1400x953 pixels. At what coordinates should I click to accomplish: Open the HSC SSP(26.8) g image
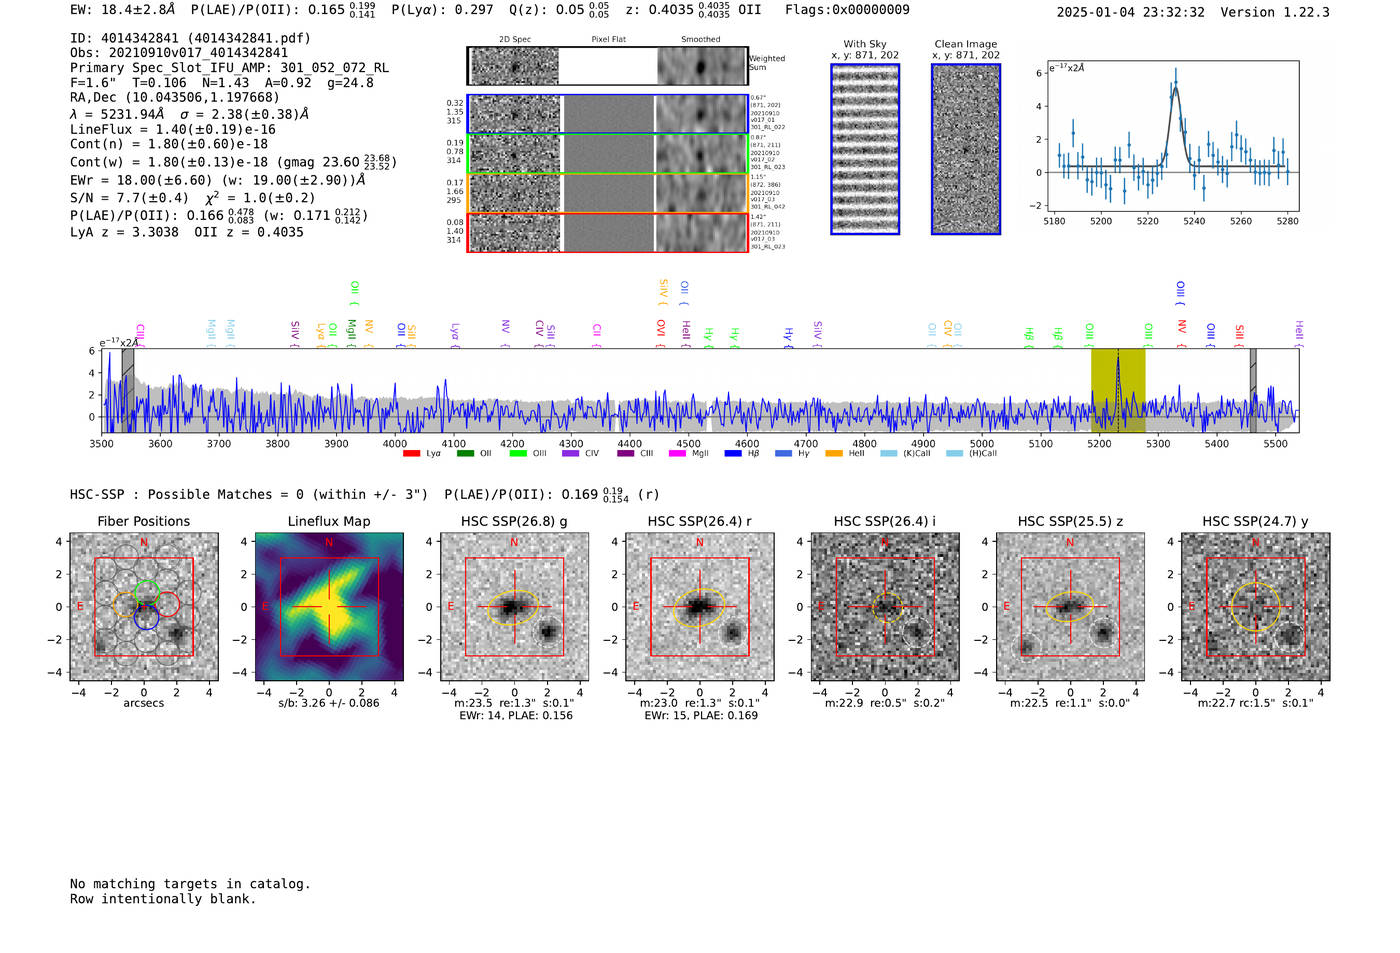click(x=514, y=607)
